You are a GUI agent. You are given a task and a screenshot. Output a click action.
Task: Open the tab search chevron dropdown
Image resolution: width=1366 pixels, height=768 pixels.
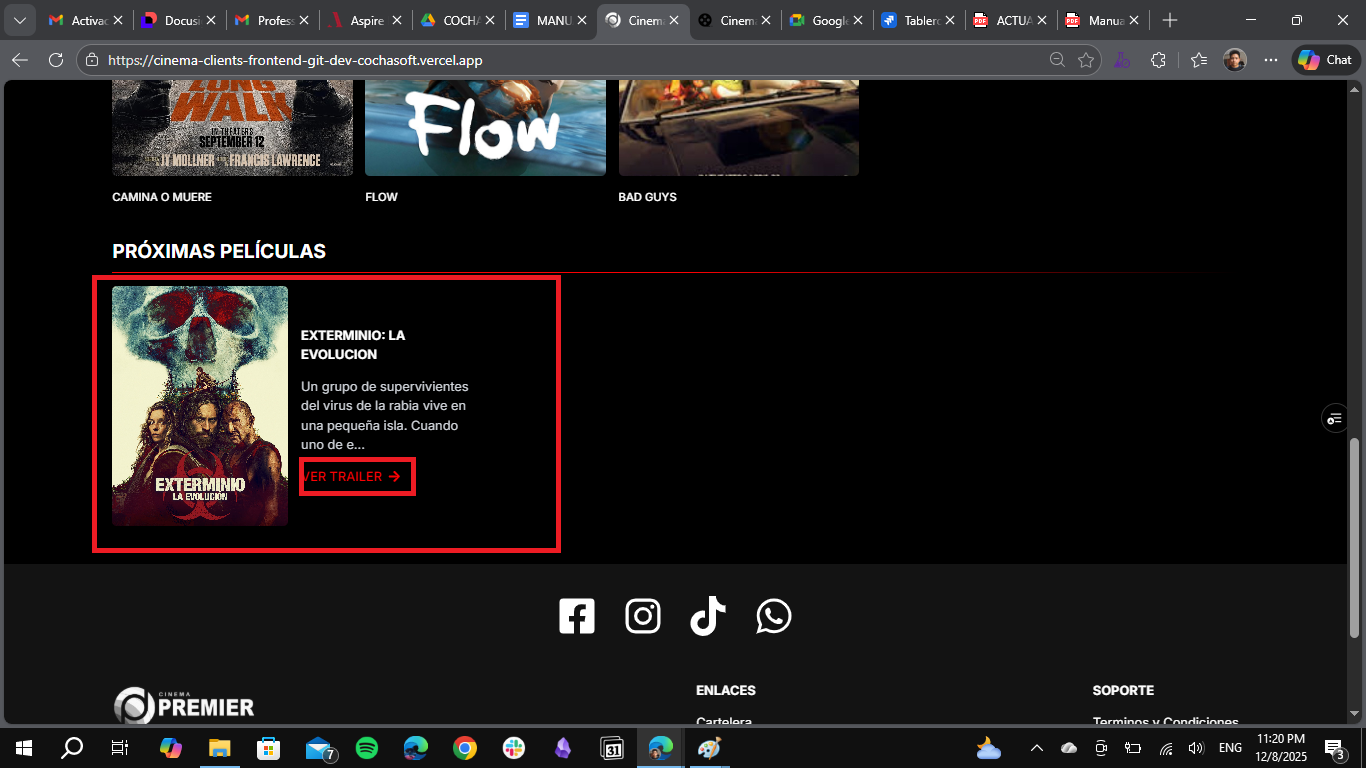point(19,19)
